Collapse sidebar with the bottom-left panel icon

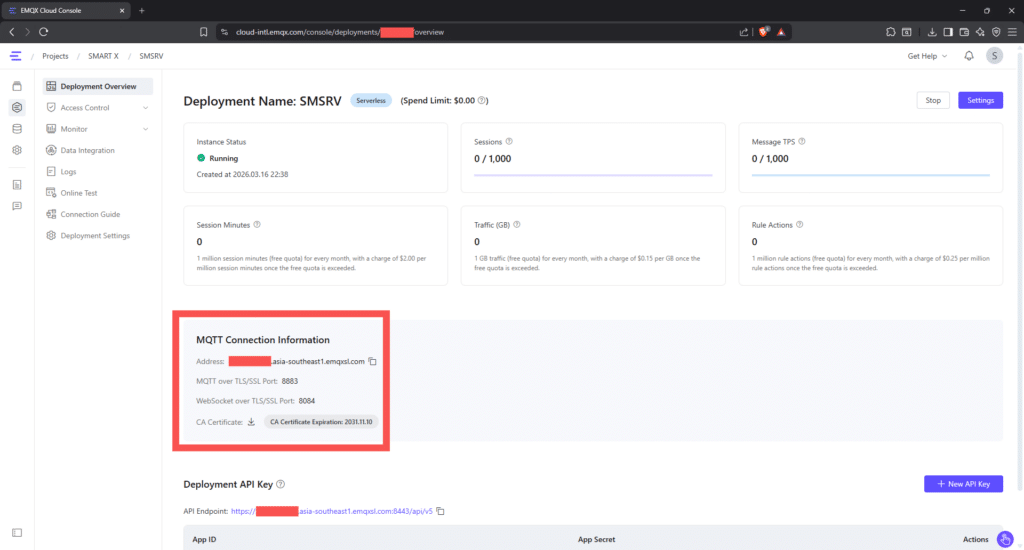click(x=17, y=533)
